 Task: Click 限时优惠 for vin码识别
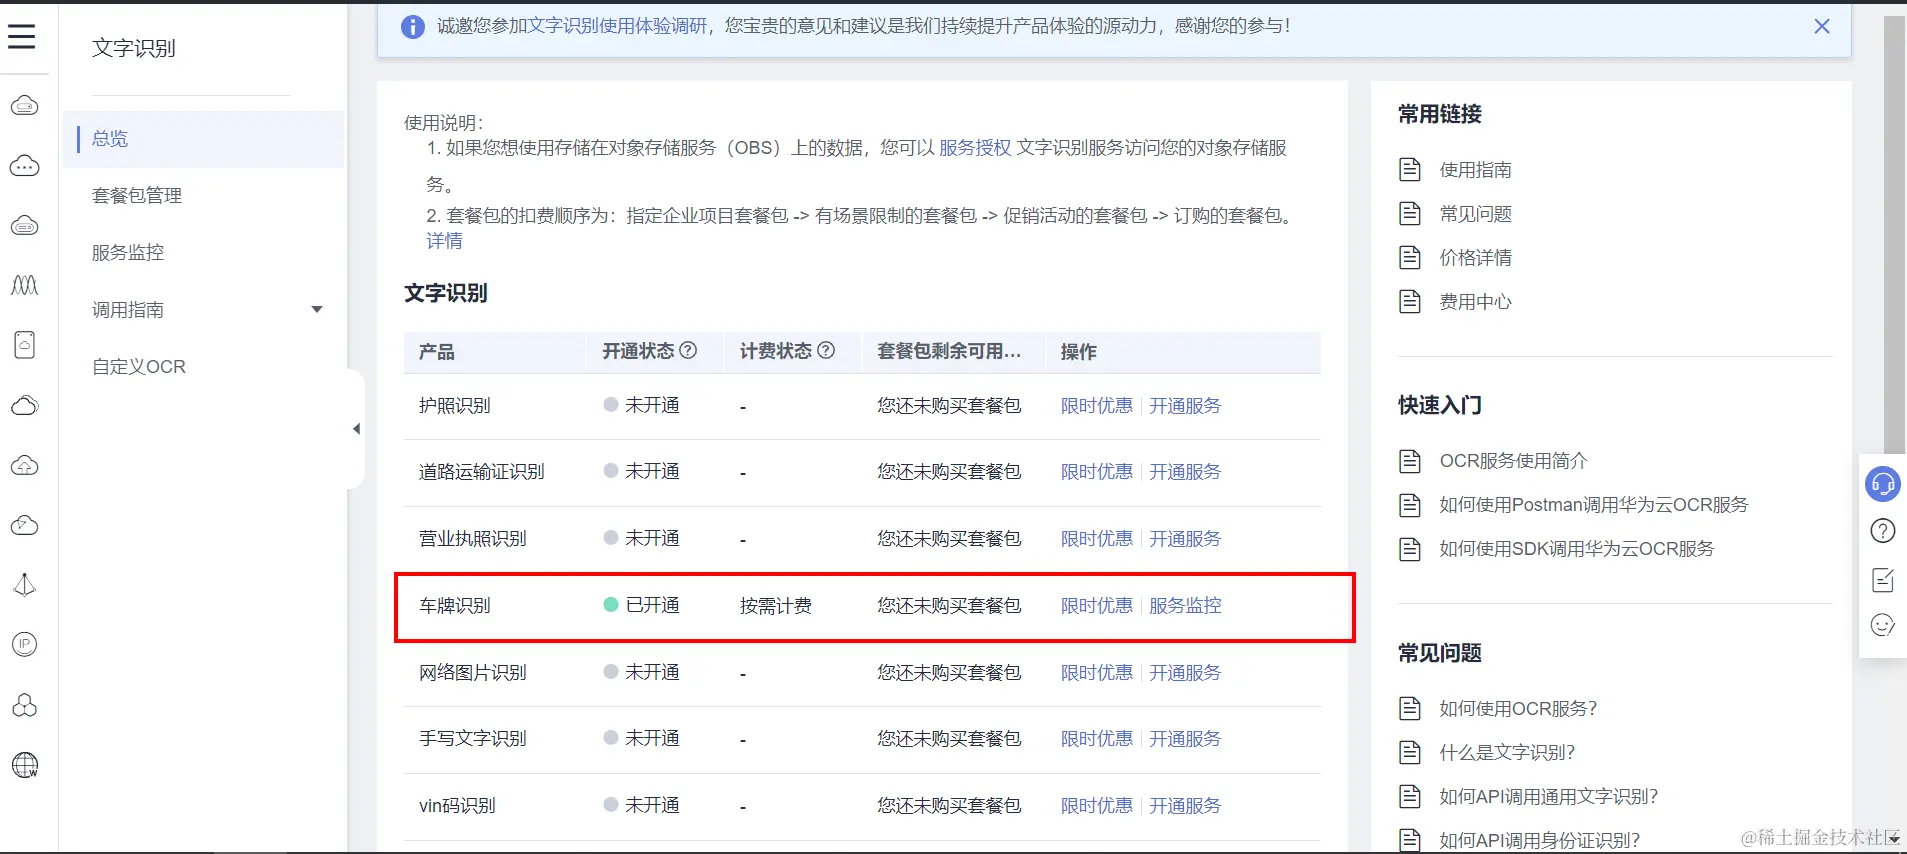tap(1097, 806)
